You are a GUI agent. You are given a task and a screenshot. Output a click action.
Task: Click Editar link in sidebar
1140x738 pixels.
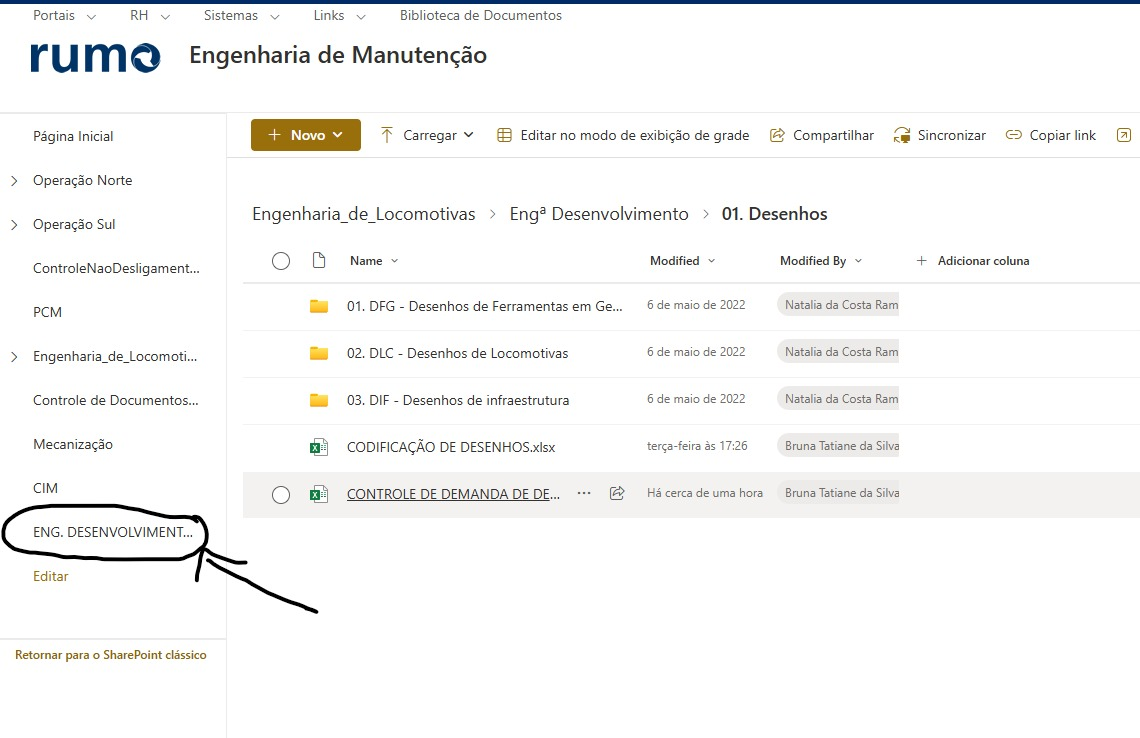coord(50,576)
